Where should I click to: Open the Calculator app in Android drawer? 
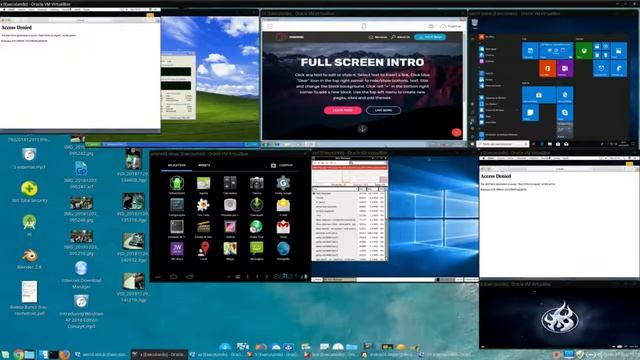pos(230,183)
